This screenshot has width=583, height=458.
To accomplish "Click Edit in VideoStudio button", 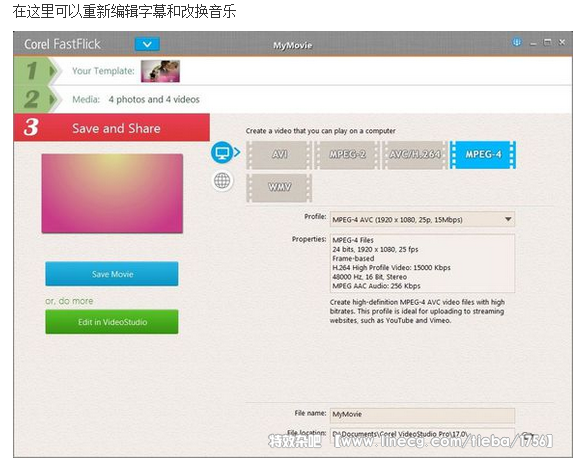I will pos(112,322).
